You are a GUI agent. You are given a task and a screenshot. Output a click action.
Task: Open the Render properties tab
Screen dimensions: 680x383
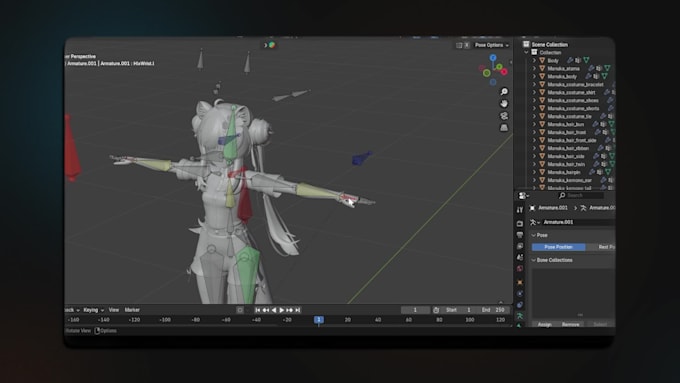click(520, 223)
